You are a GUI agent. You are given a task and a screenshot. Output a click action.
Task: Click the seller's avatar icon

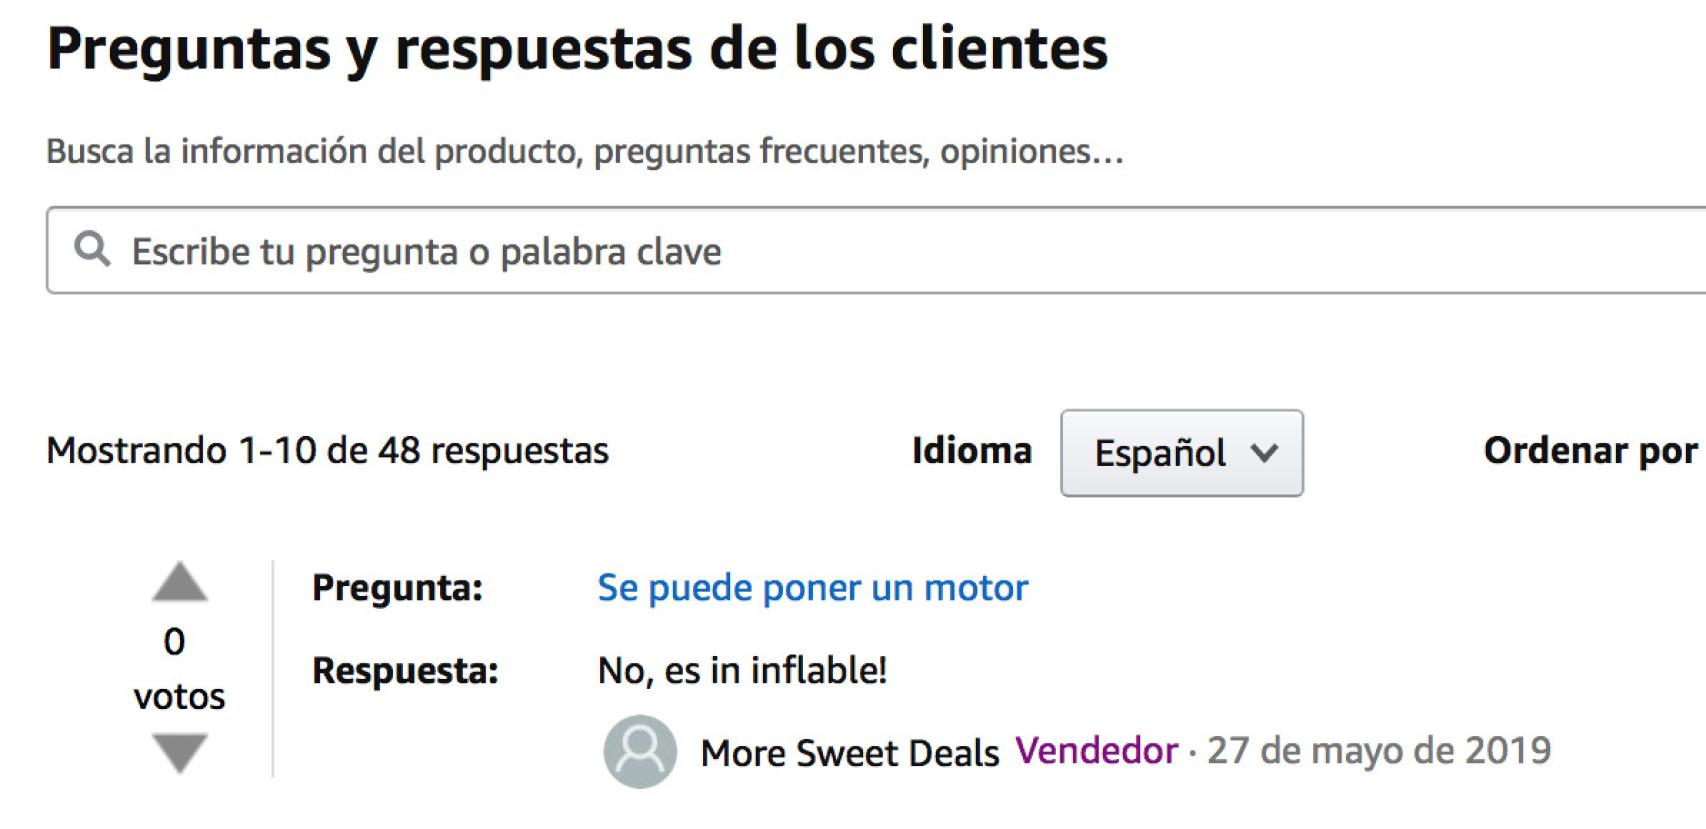(640, 751)
